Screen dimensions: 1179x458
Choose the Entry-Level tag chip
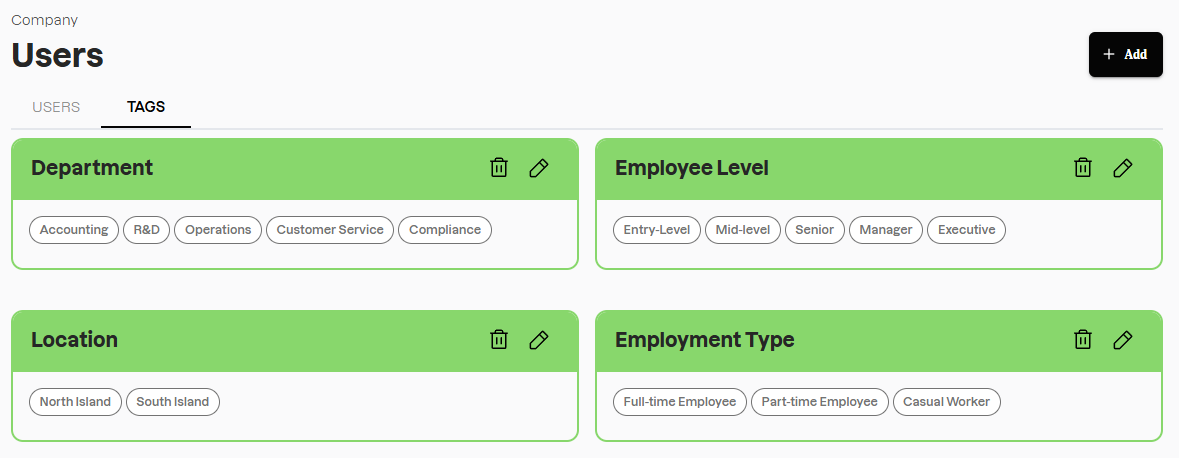tap(657, 230)
